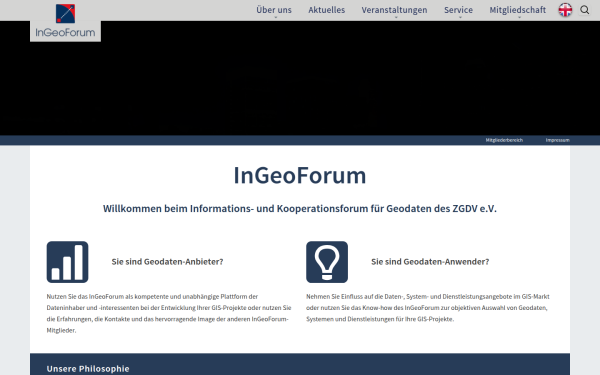This screenshot has width=600, height=375.
Task: Click the "Sie sind Geodaten-Anbieter?" heading
Action: coord(167,262)
